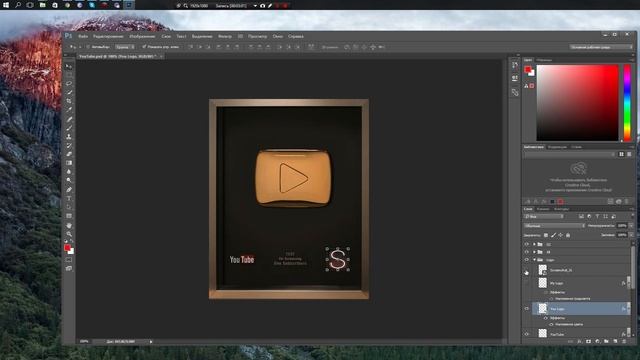Hide the Logo group
640x360 pixels.
click(527, 260)
